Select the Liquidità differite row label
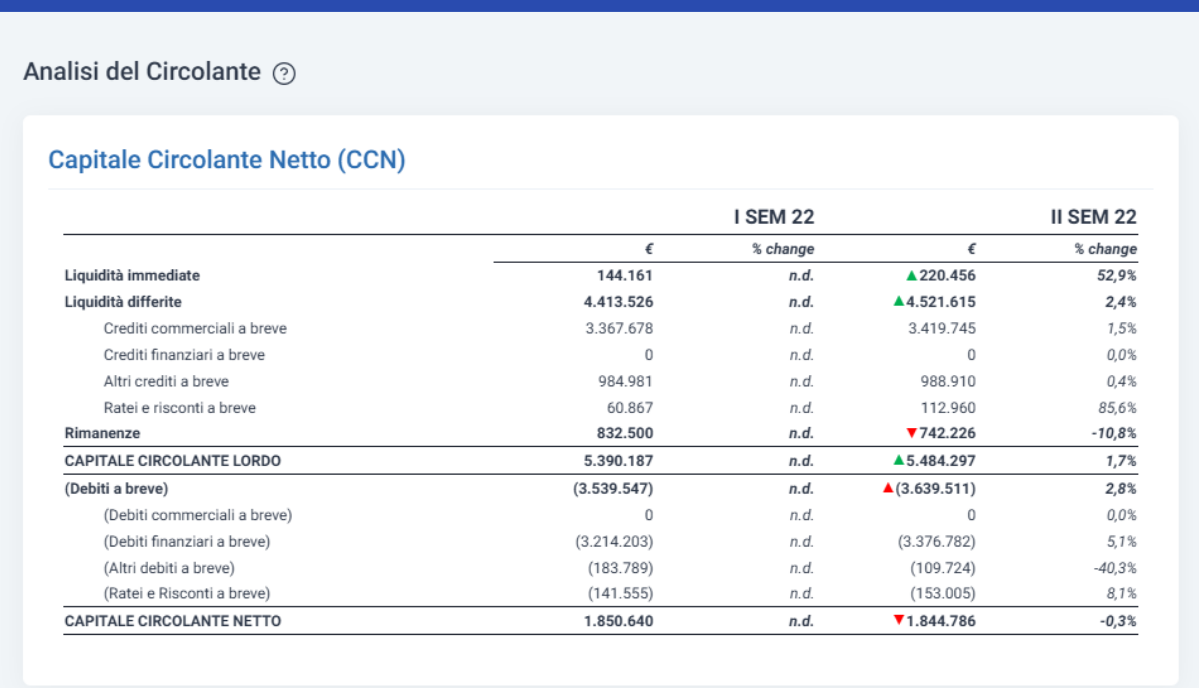The width and height of the screenshot is (1200, 688). point(122,301)
